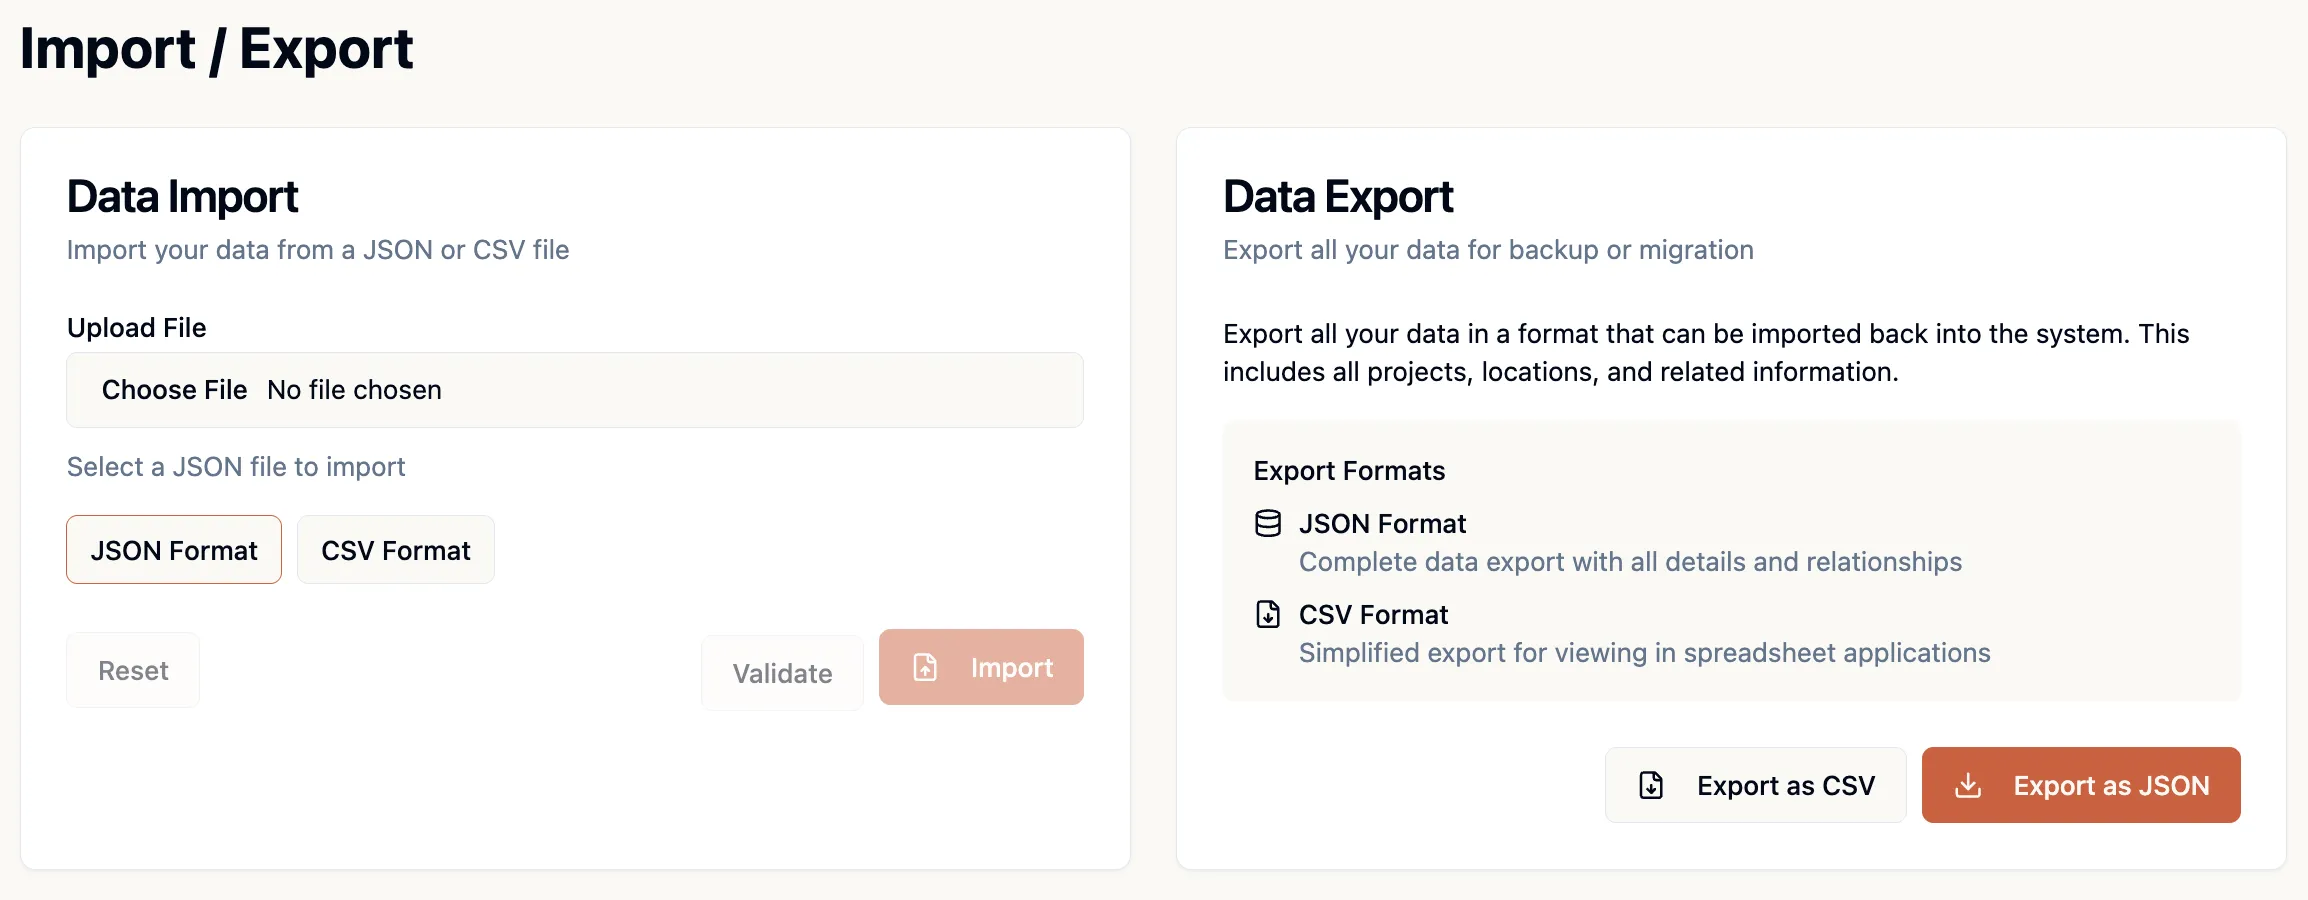Click the Export Formats panel header

coord(1348,470)
